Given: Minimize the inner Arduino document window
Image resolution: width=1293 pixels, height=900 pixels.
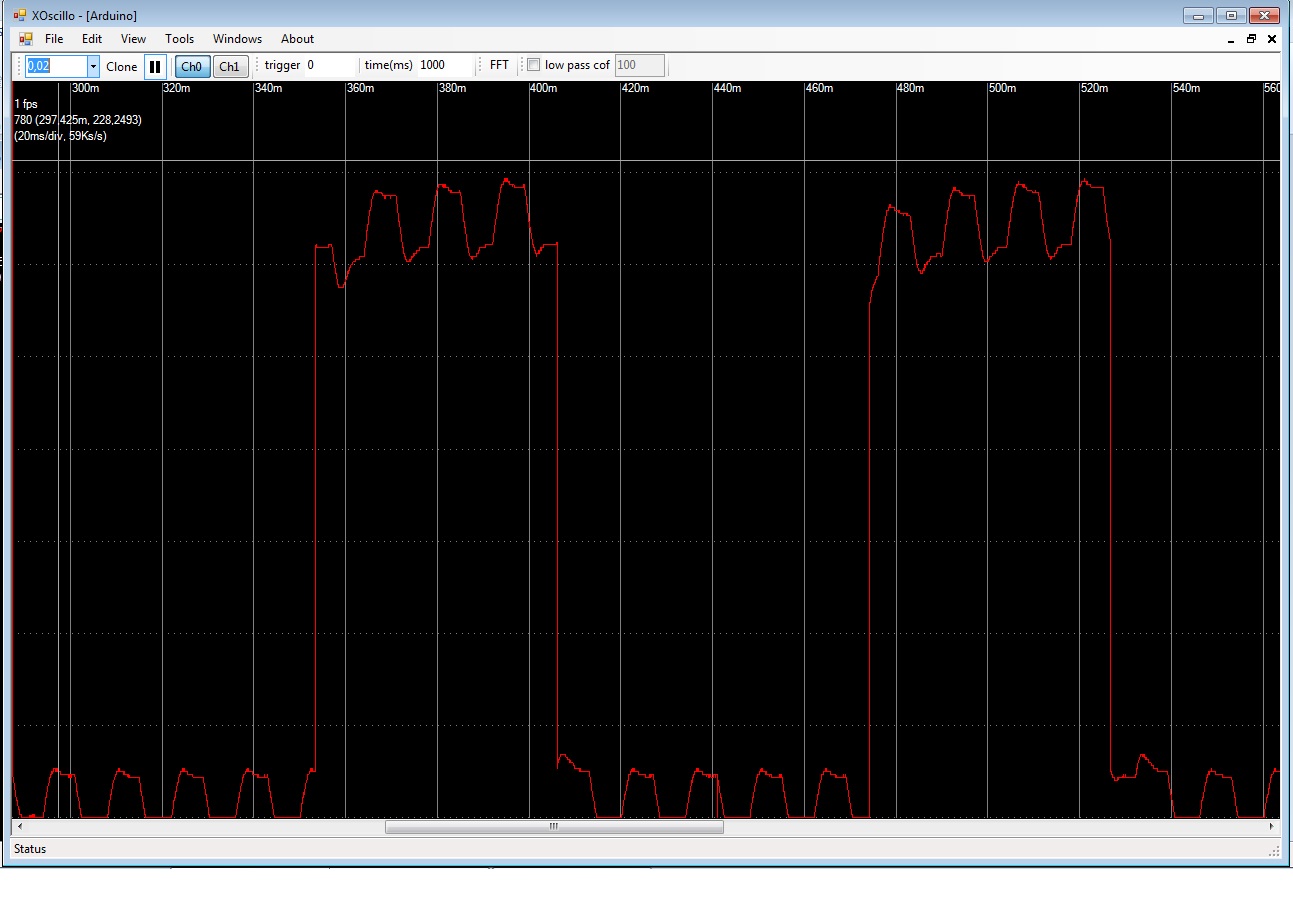Looking at the screenshot, I should (x=1230, y=40).
